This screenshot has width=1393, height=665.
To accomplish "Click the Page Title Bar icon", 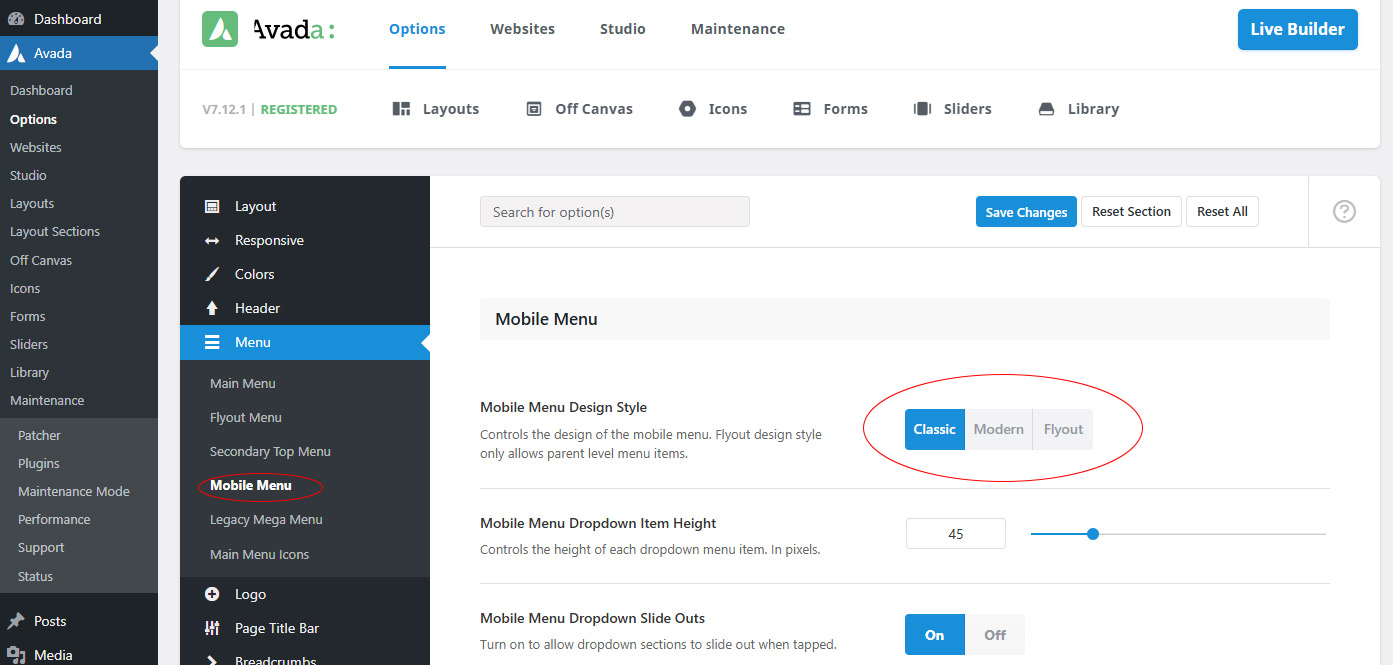I will [x=212, y=628].
